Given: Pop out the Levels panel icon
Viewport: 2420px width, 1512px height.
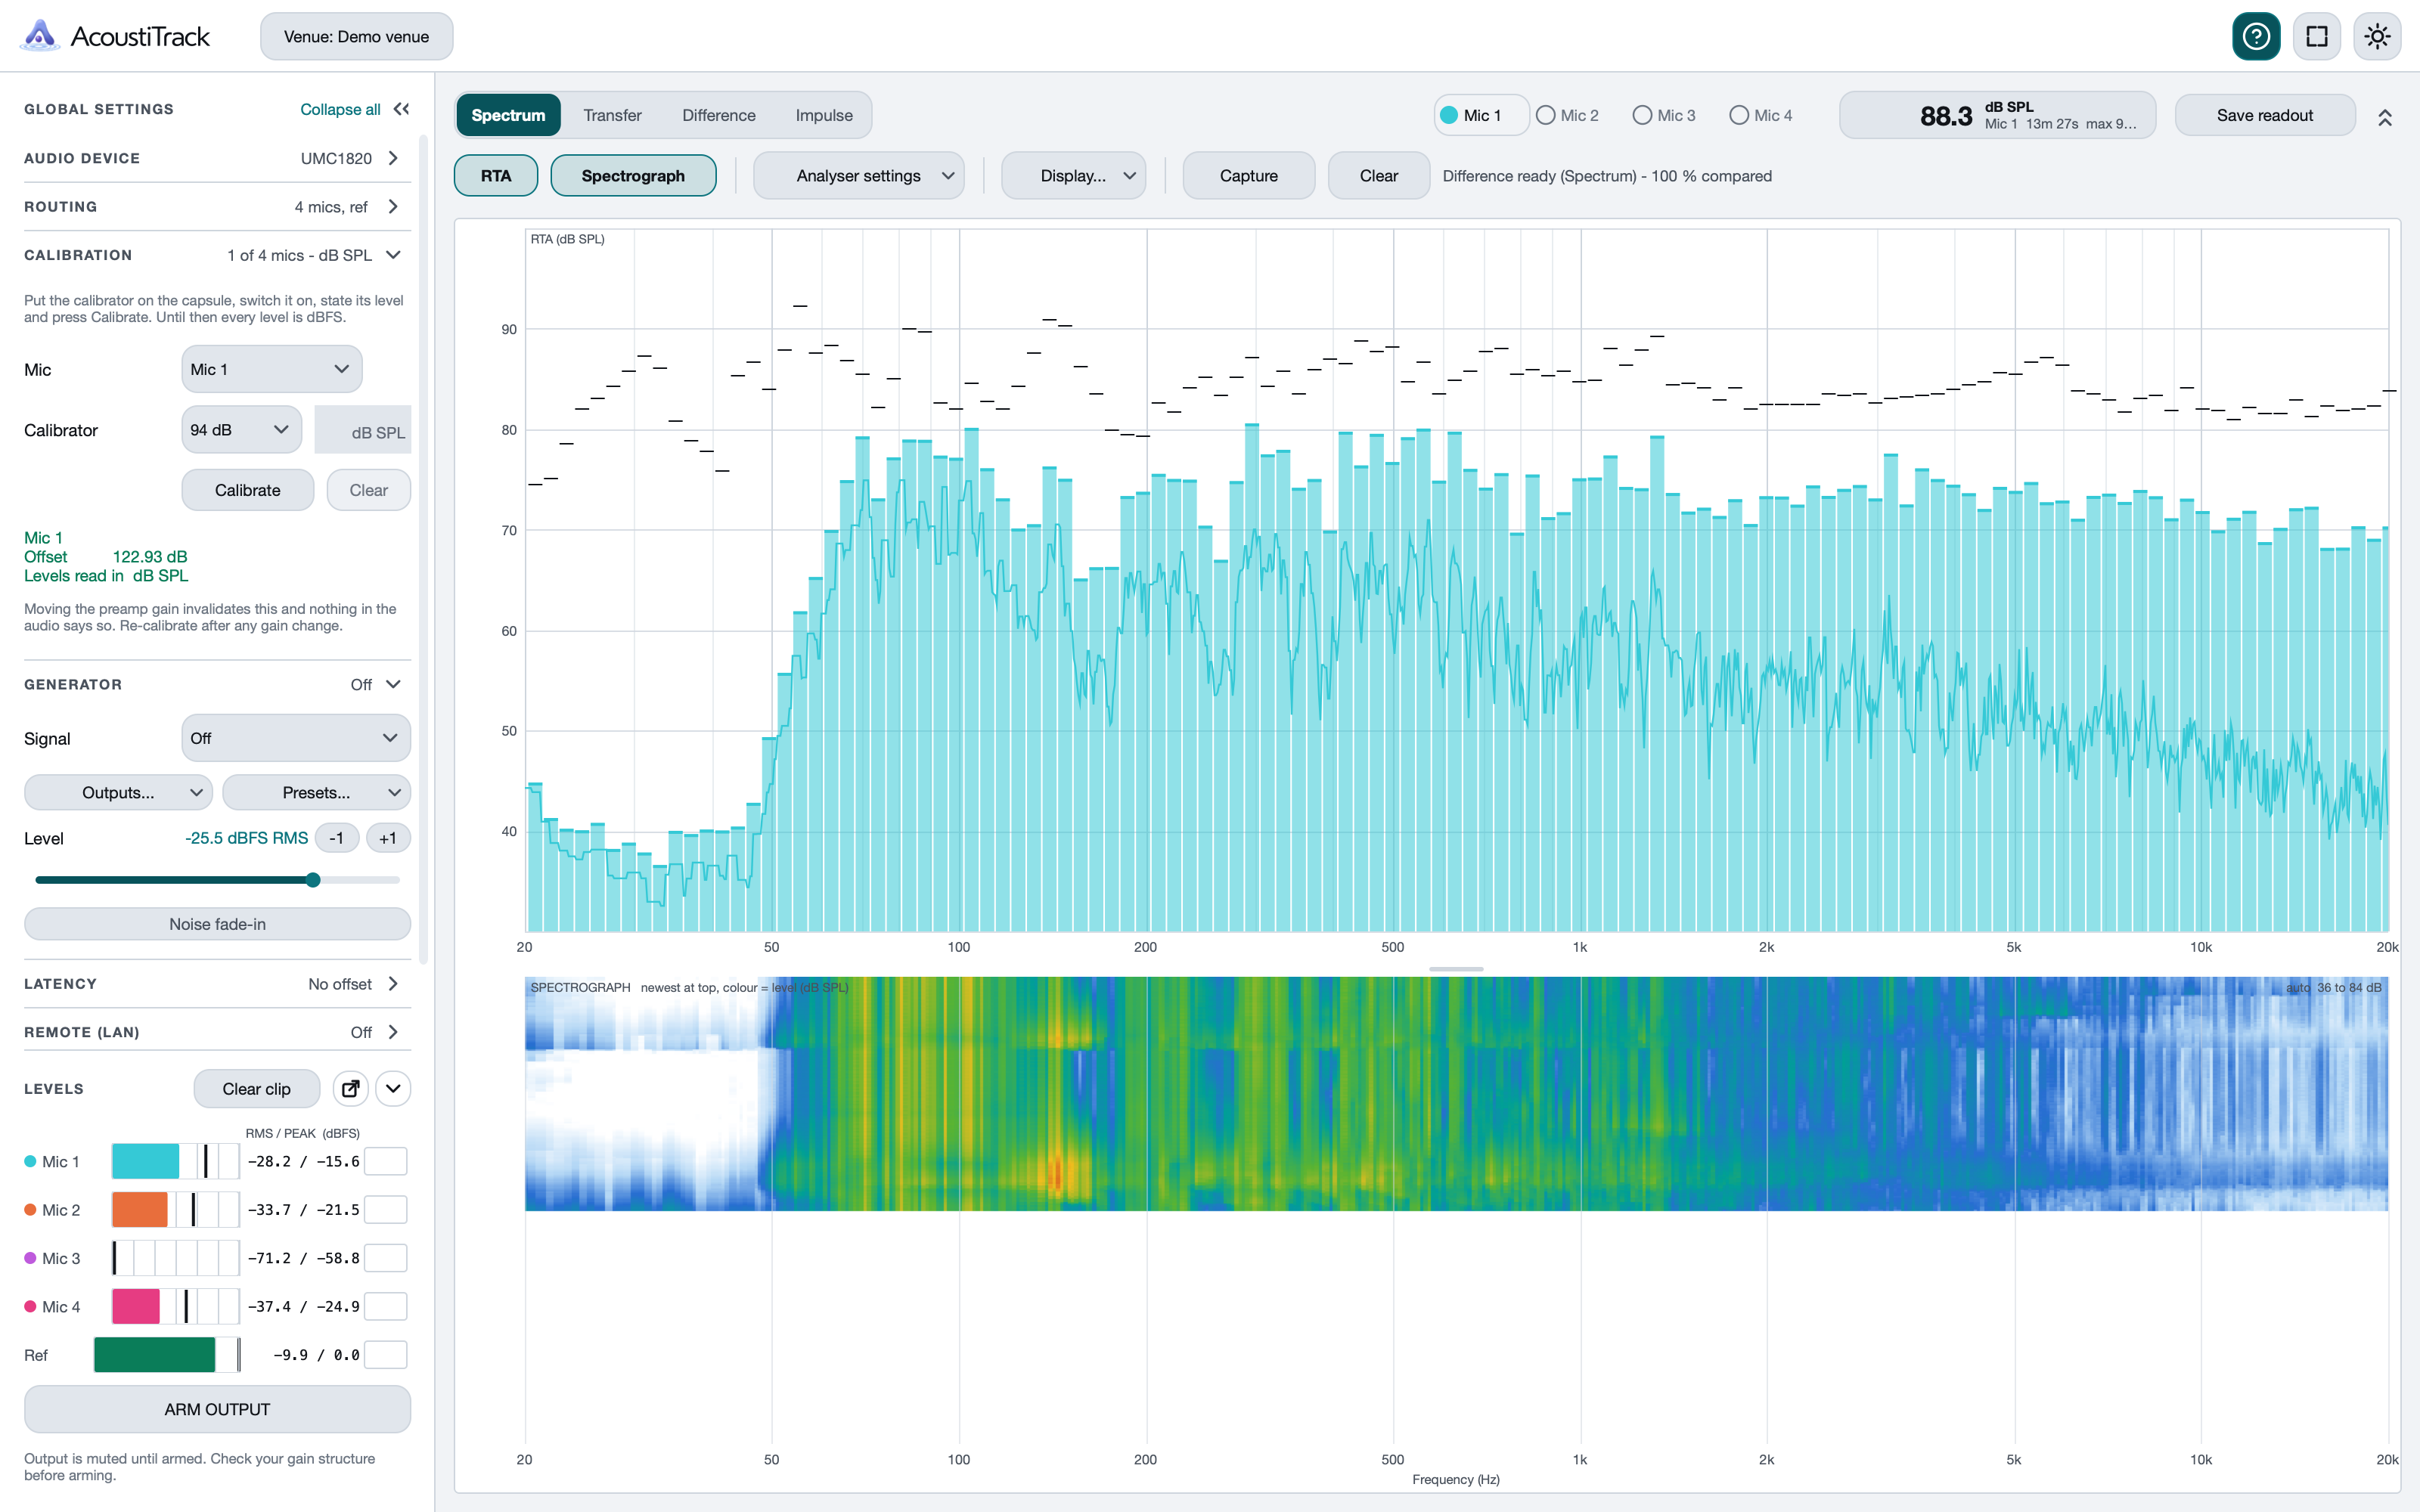Looking at the screenshot, I should [x=351, y=1088].
